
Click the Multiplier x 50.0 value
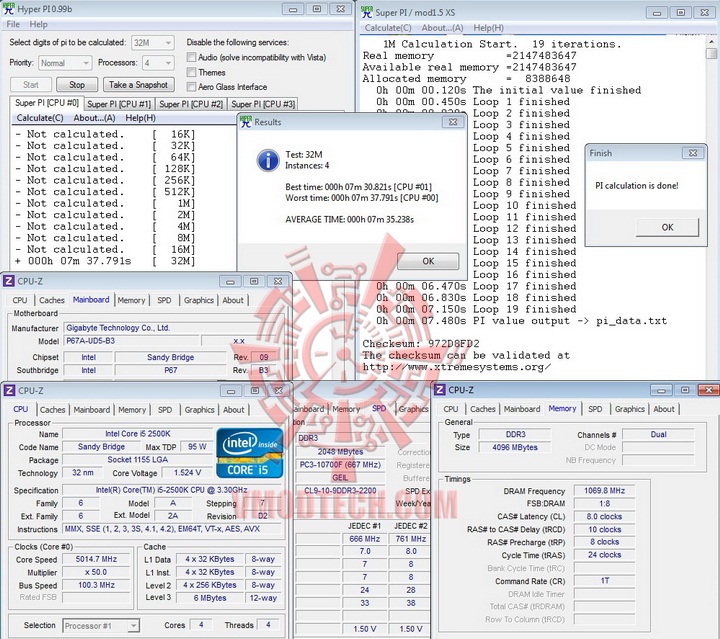click(x=96, y=572)
